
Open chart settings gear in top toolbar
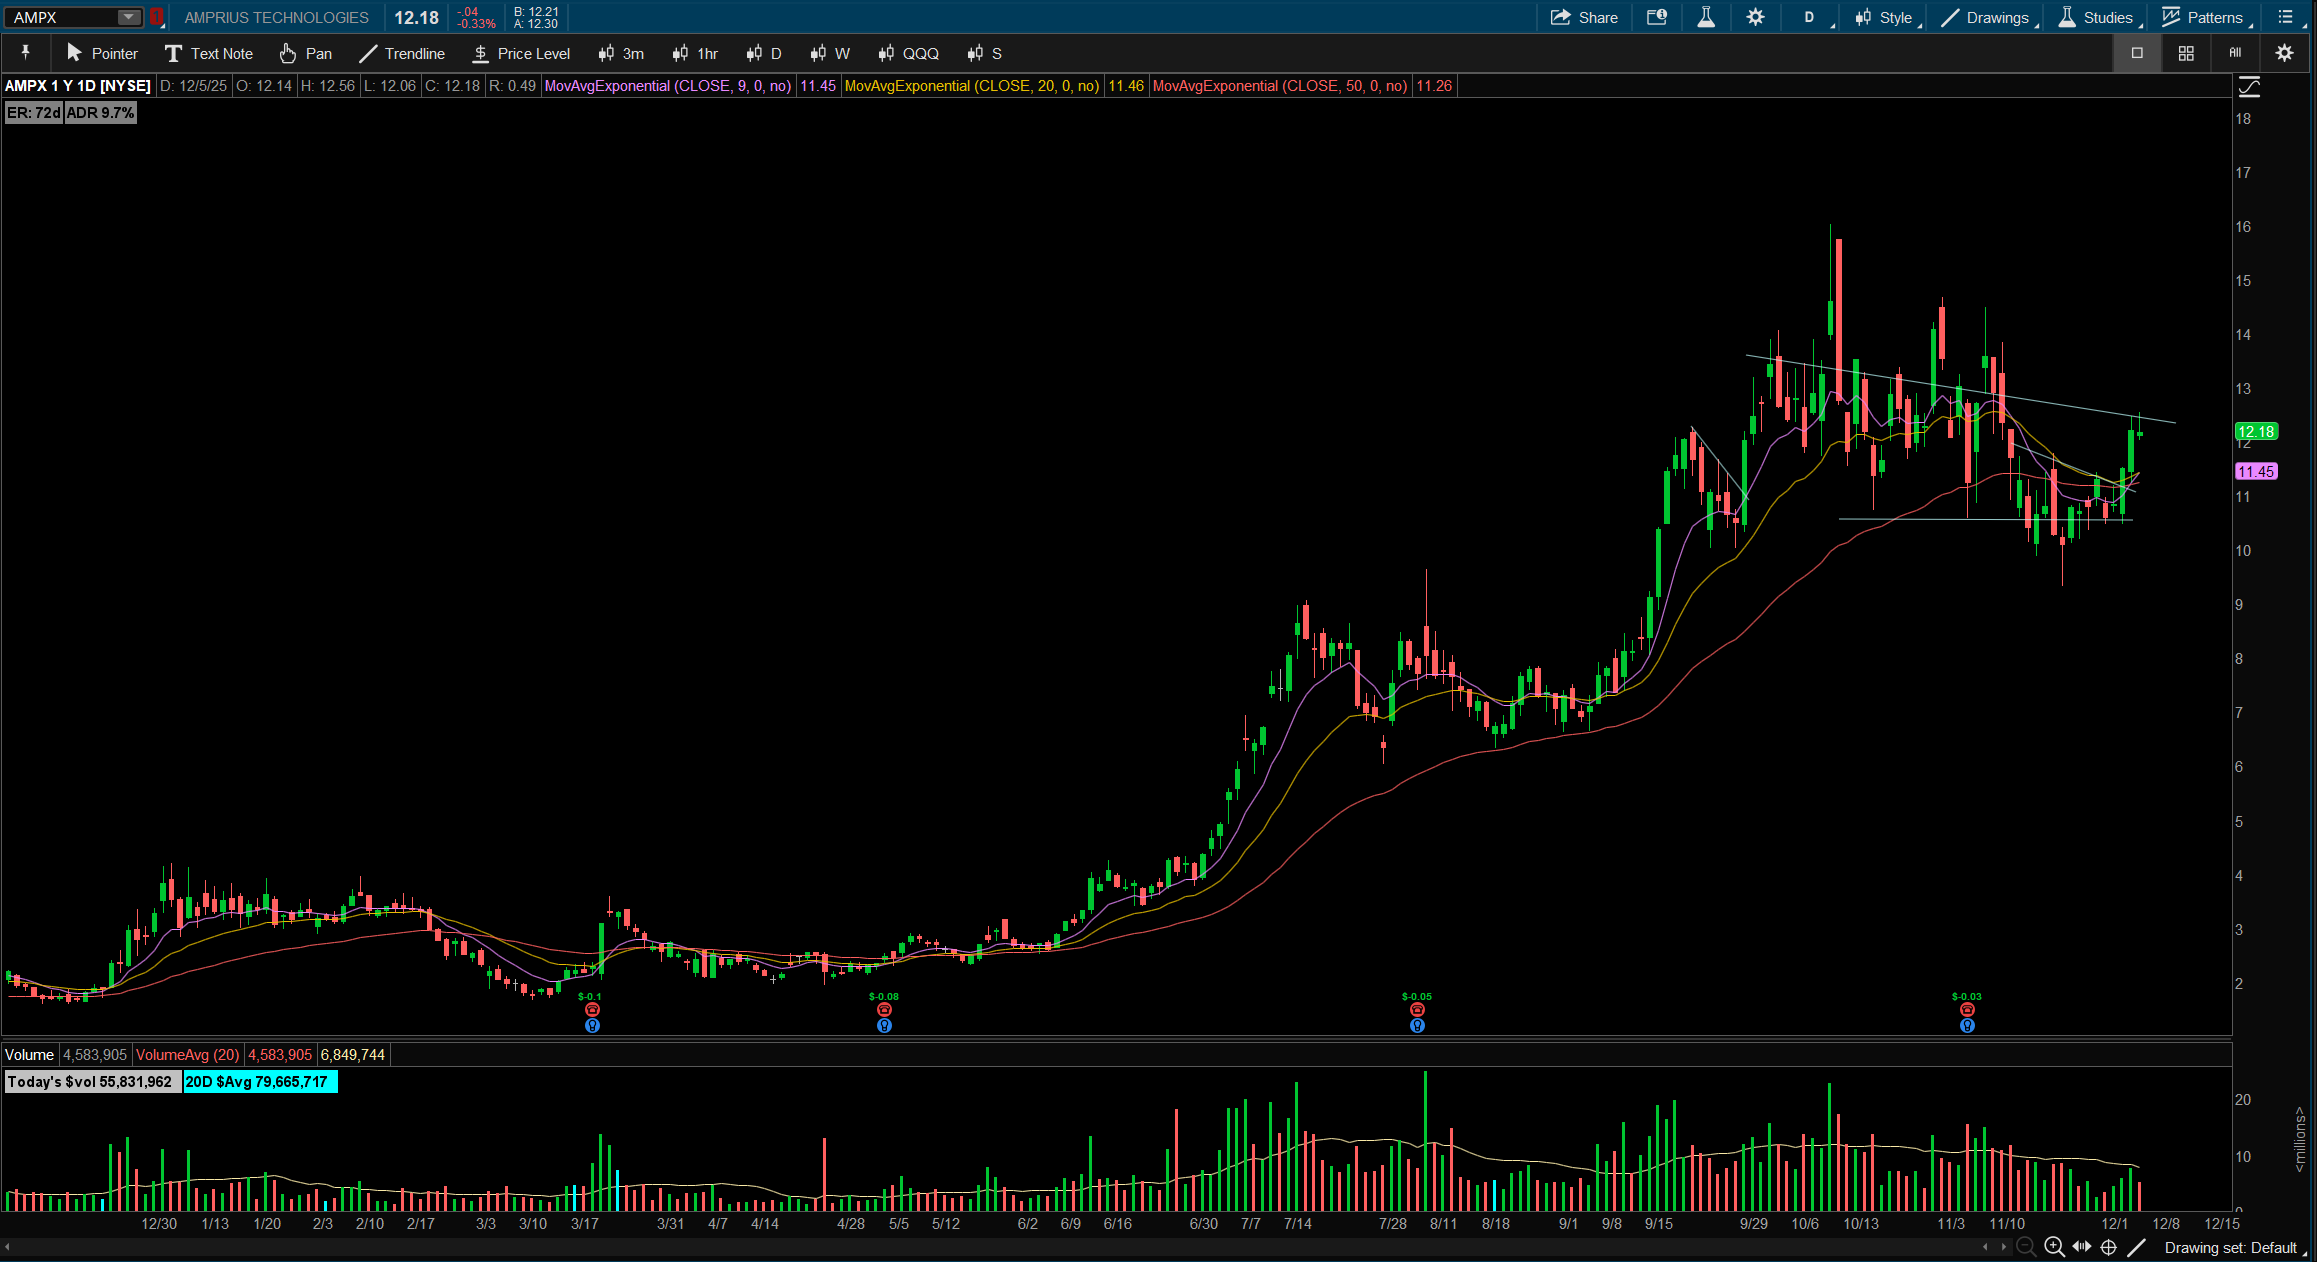coord(1755,17)
